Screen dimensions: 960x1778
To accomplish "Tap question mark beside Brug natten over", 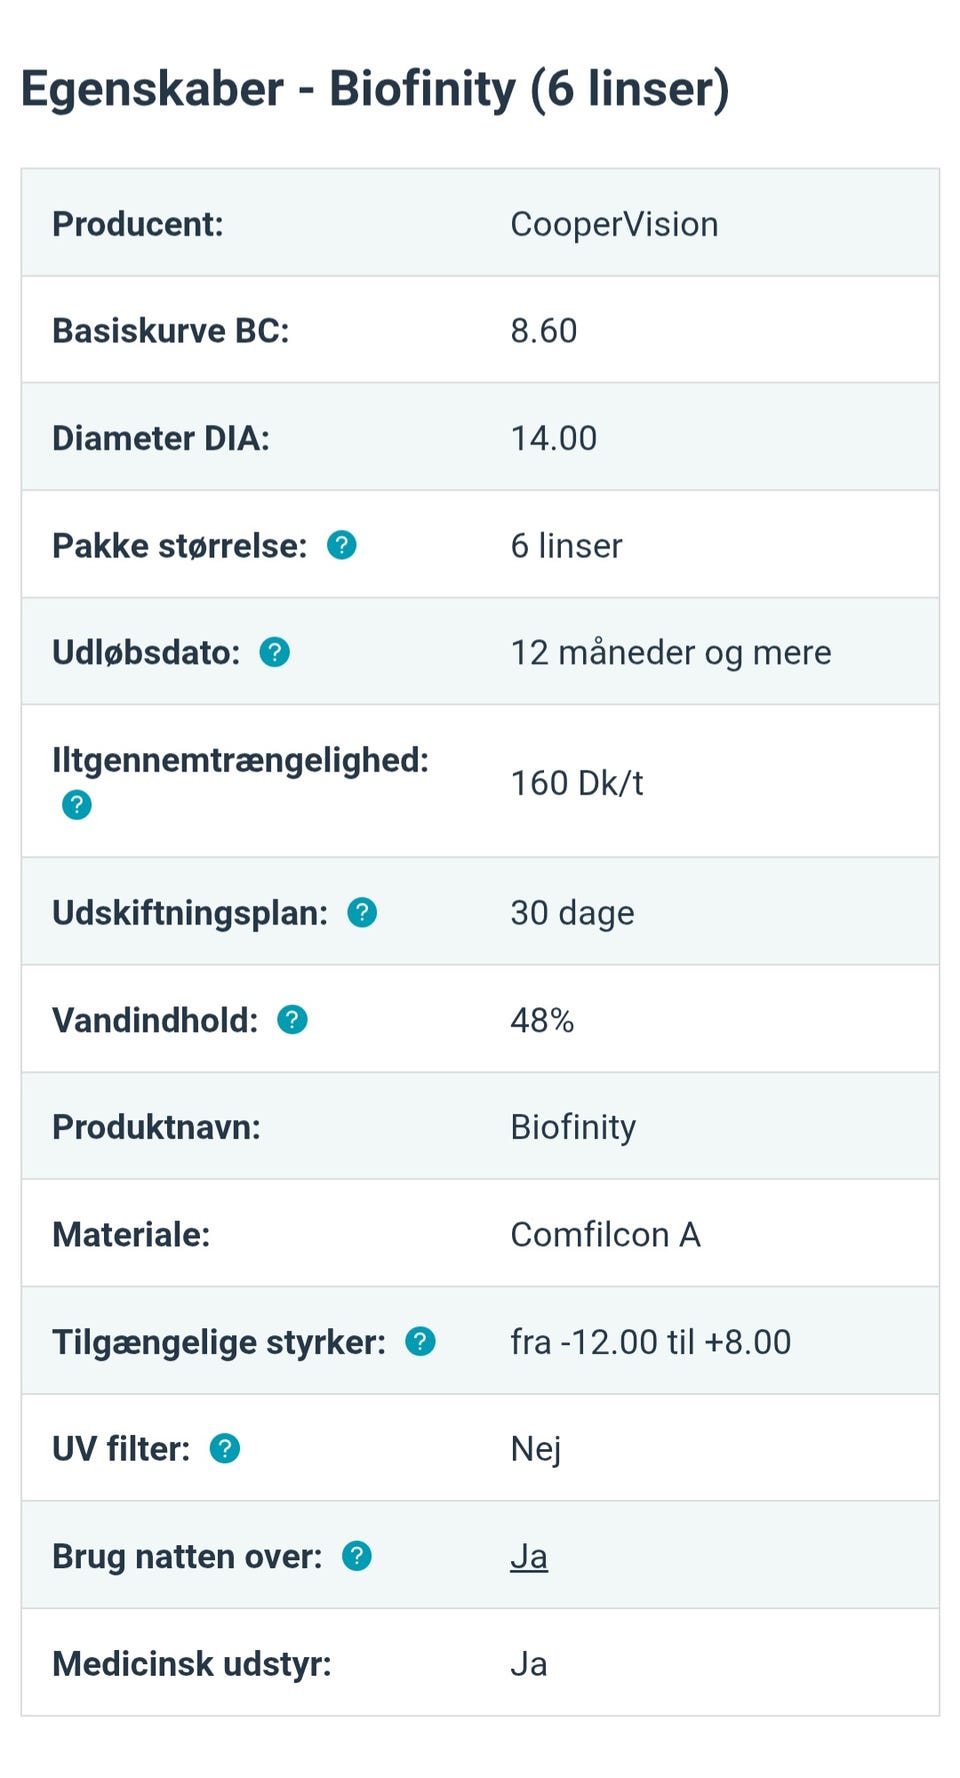I will [x=357, y=1556].
